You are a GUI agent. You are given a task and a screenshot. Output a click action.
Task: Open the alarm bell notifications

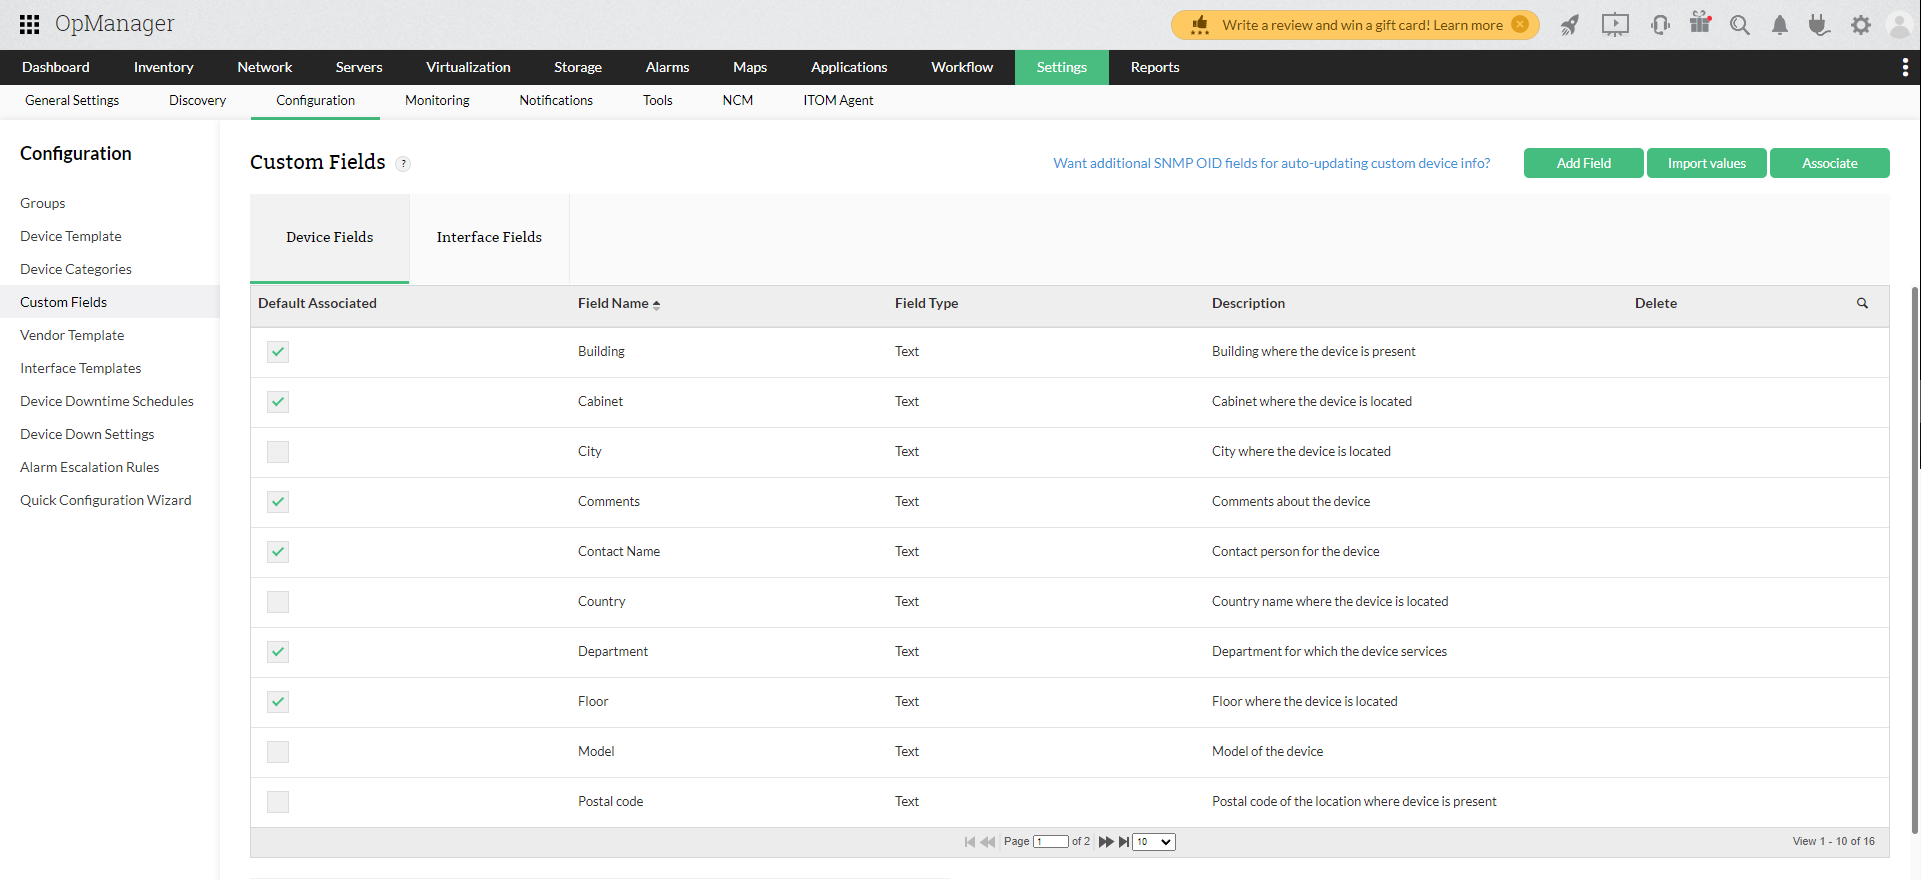click(1780, 25)
